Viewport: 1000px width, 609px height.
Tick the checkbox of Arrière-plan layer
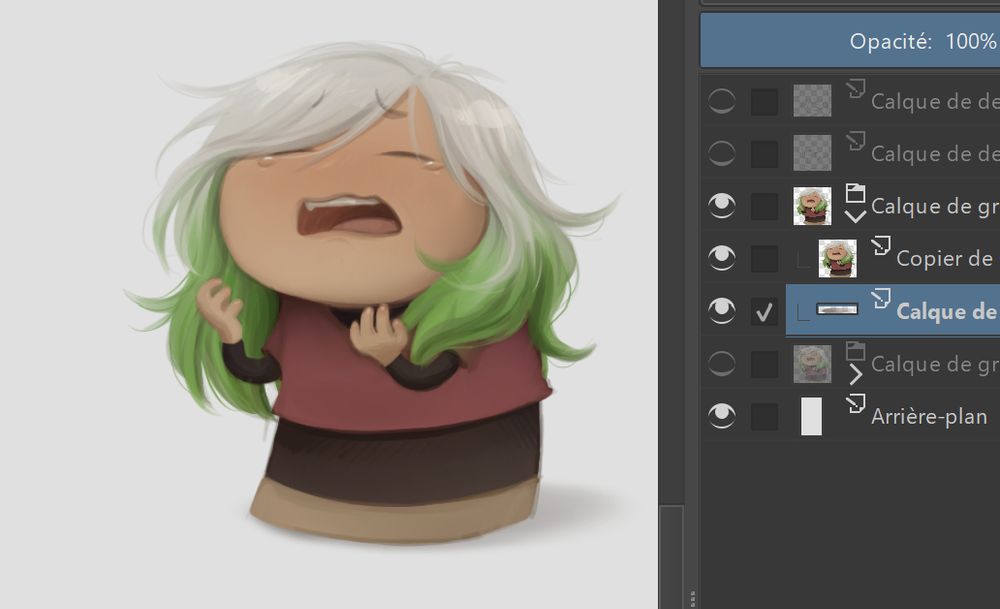click(764, 417)
